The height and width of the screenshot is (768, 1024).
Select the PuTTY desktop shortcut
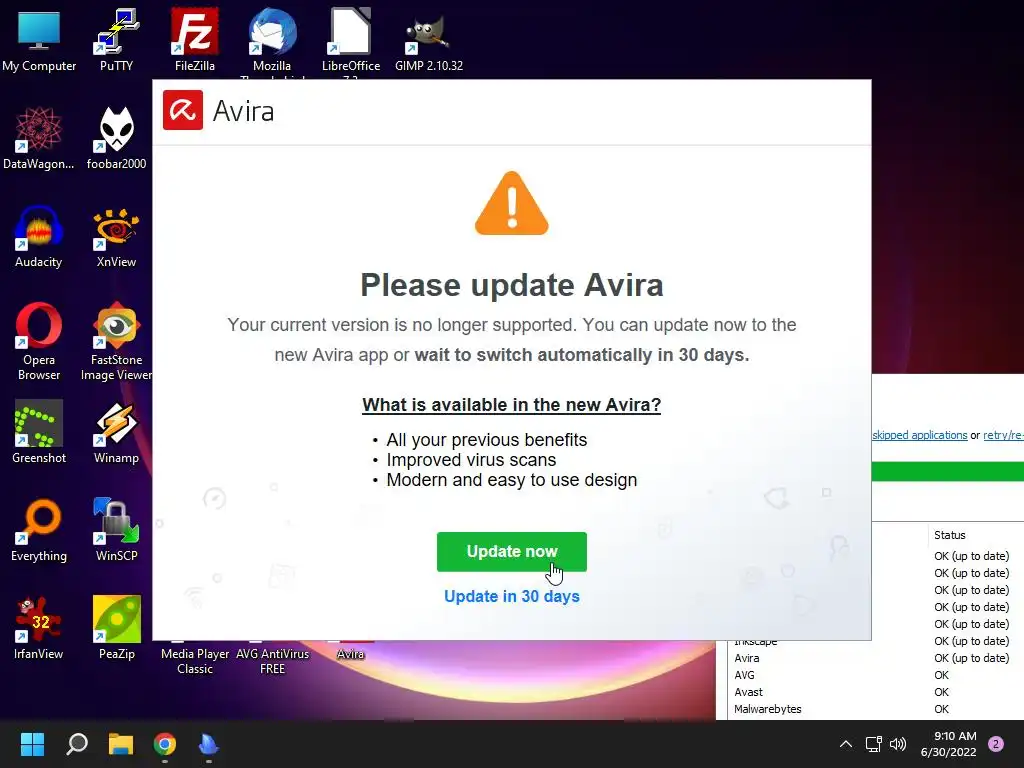tap(116, 40)
